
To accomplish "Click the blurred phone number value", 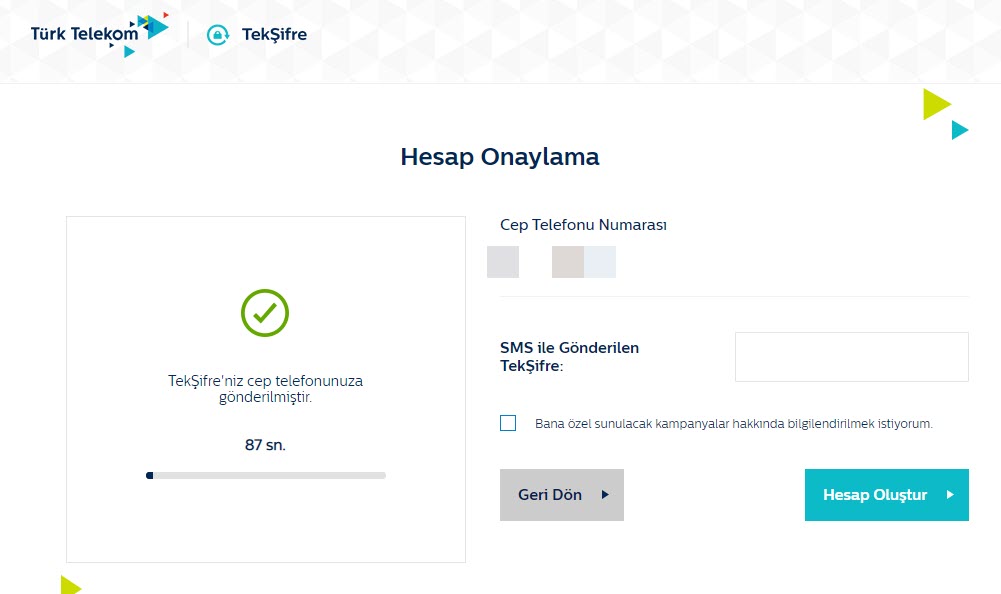I will 551,262.
